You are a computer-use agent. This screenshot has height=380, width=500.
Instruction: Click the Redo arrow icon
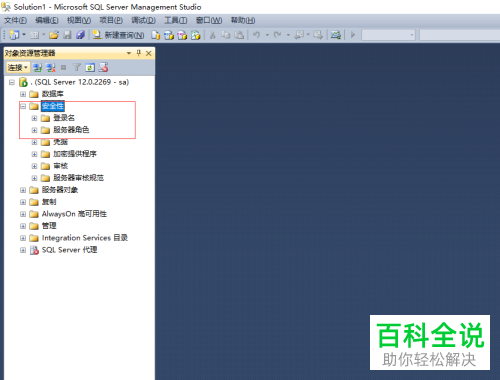click(x=277, y=35)
